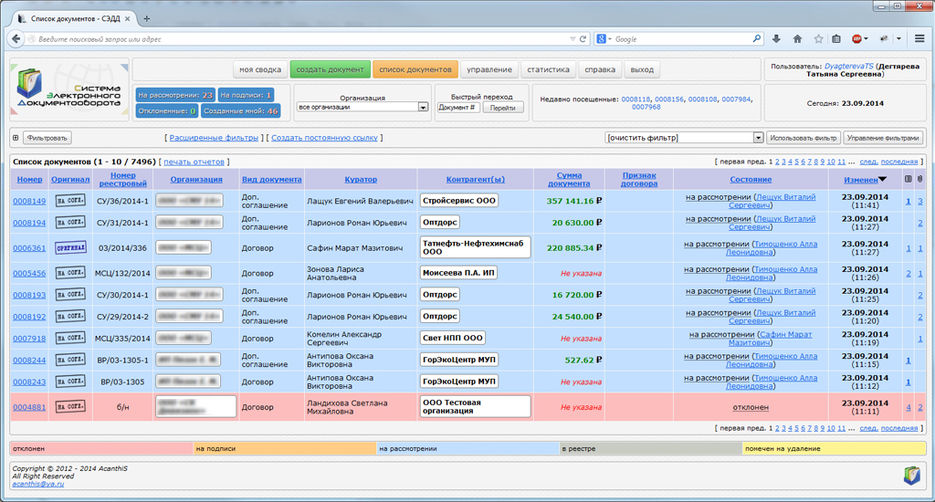Screen dimensions: 935x502
Task: Click the document system logo image
Action: click(69, 90)
